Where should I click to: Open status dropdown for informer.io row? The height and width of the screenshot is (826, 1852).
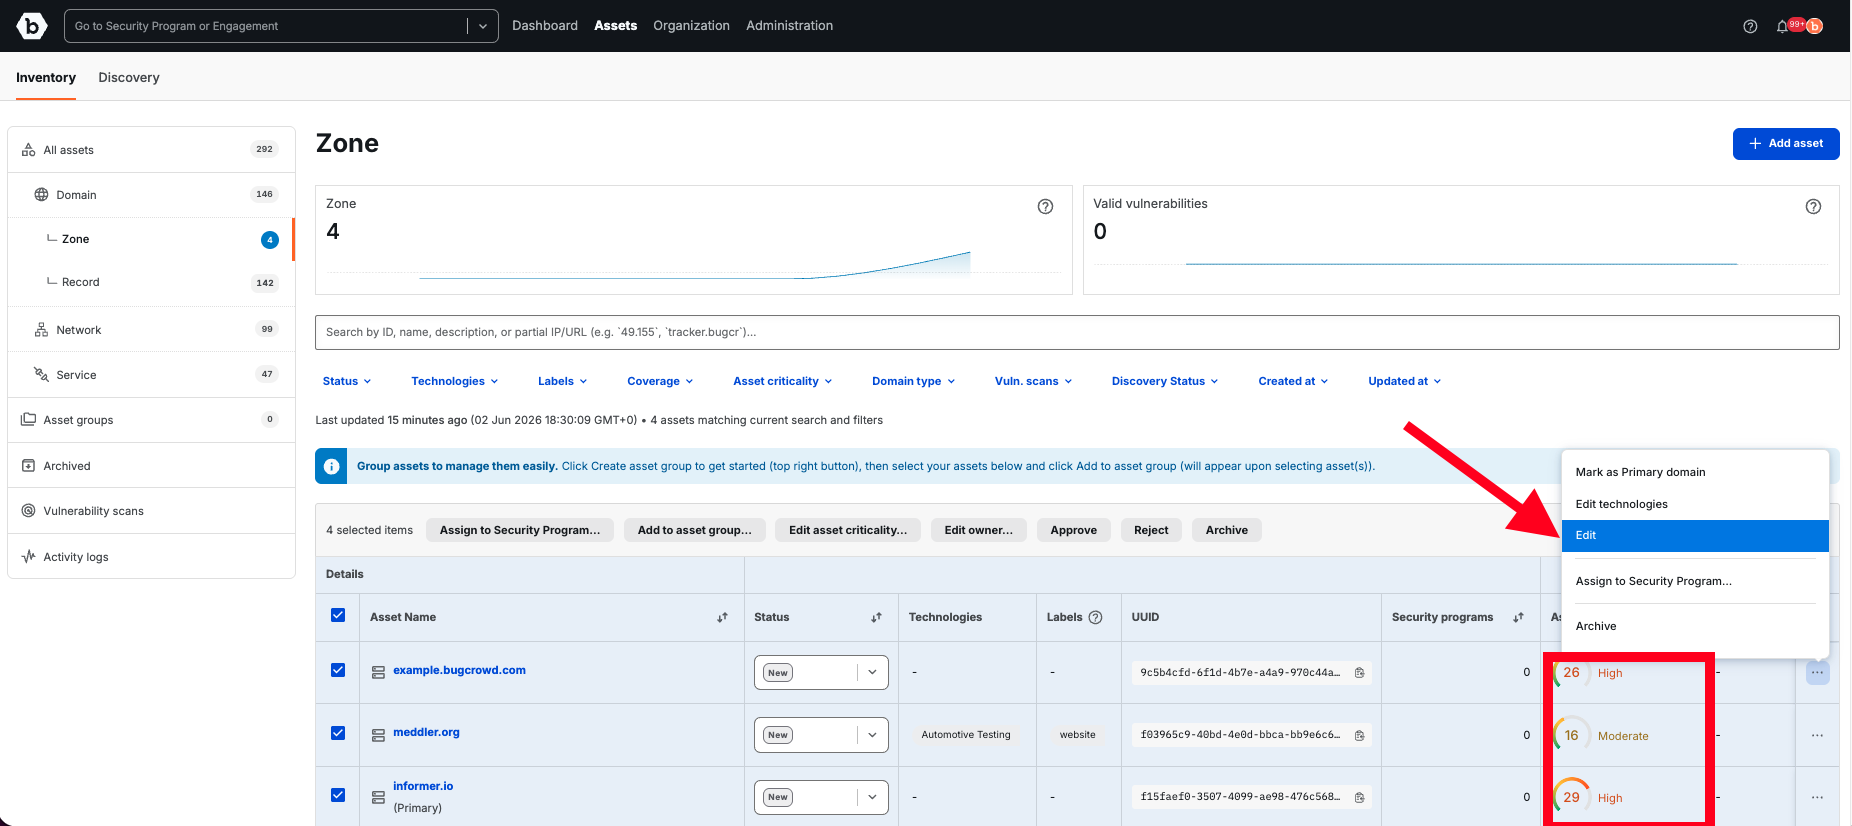coord(872,797)
